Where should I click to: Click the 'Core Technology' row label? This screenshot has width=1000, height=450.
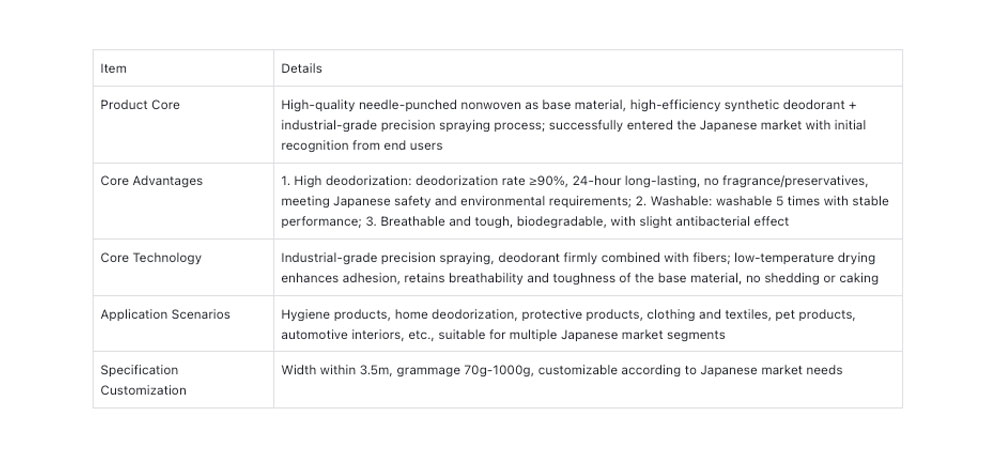pos(151,258)
